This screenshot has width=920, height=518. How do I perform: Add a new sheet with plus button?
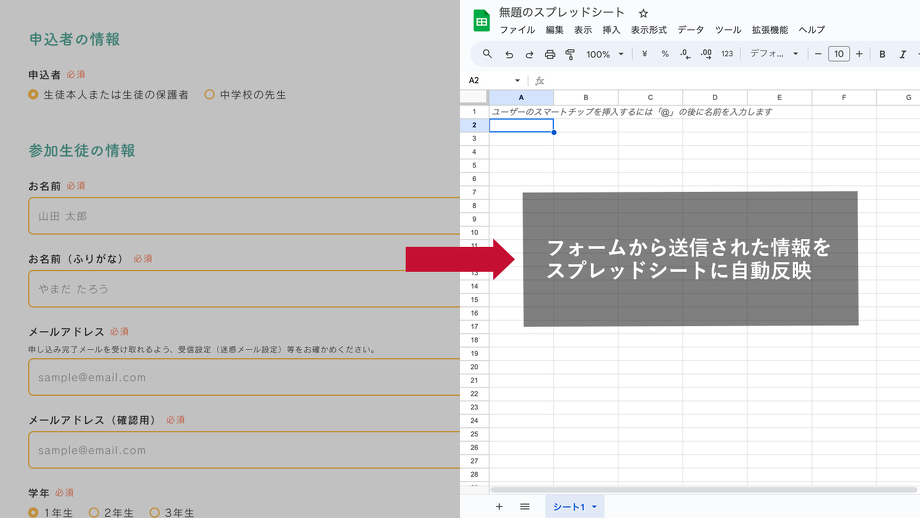pos(499,507)
